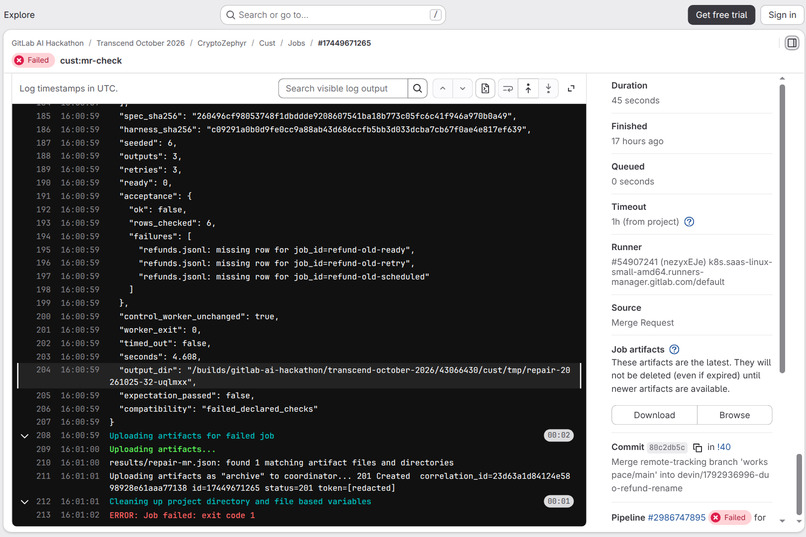806x537 pixels.
Task: Click the 00:02 section duration badge
Action: 559,435
